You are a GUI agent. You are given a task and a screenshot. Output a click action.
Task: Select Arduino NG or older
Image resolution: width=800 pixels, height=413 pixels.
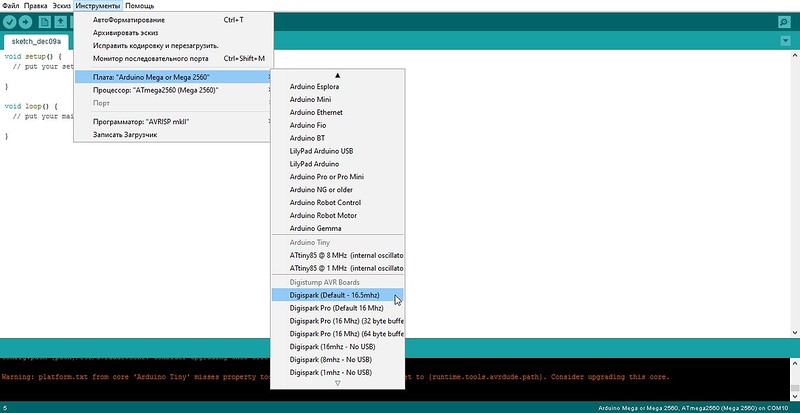[x=337, y=189]
